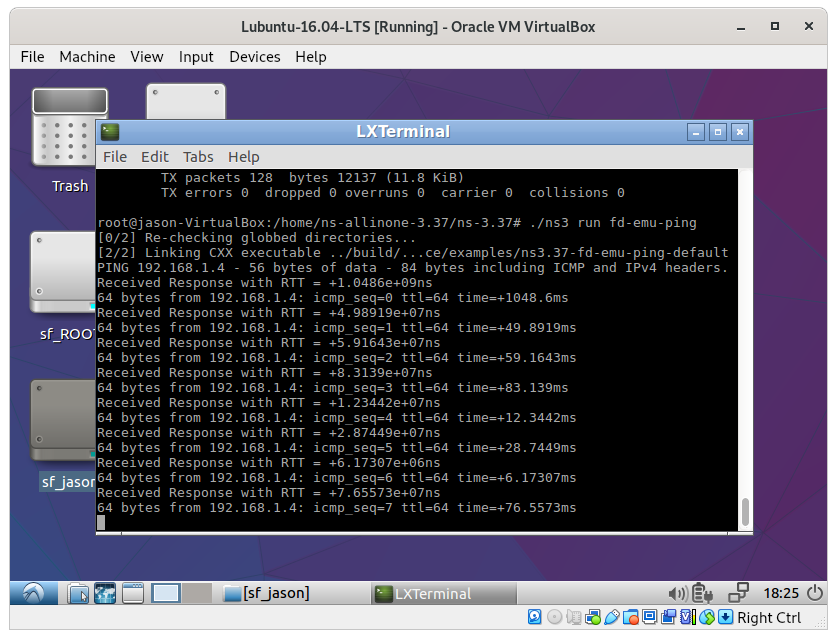Click the ./ns3 run fd-emu-ping command line
Image resolution: width=837 pixels, height=639 pixels.
point(397,223)
